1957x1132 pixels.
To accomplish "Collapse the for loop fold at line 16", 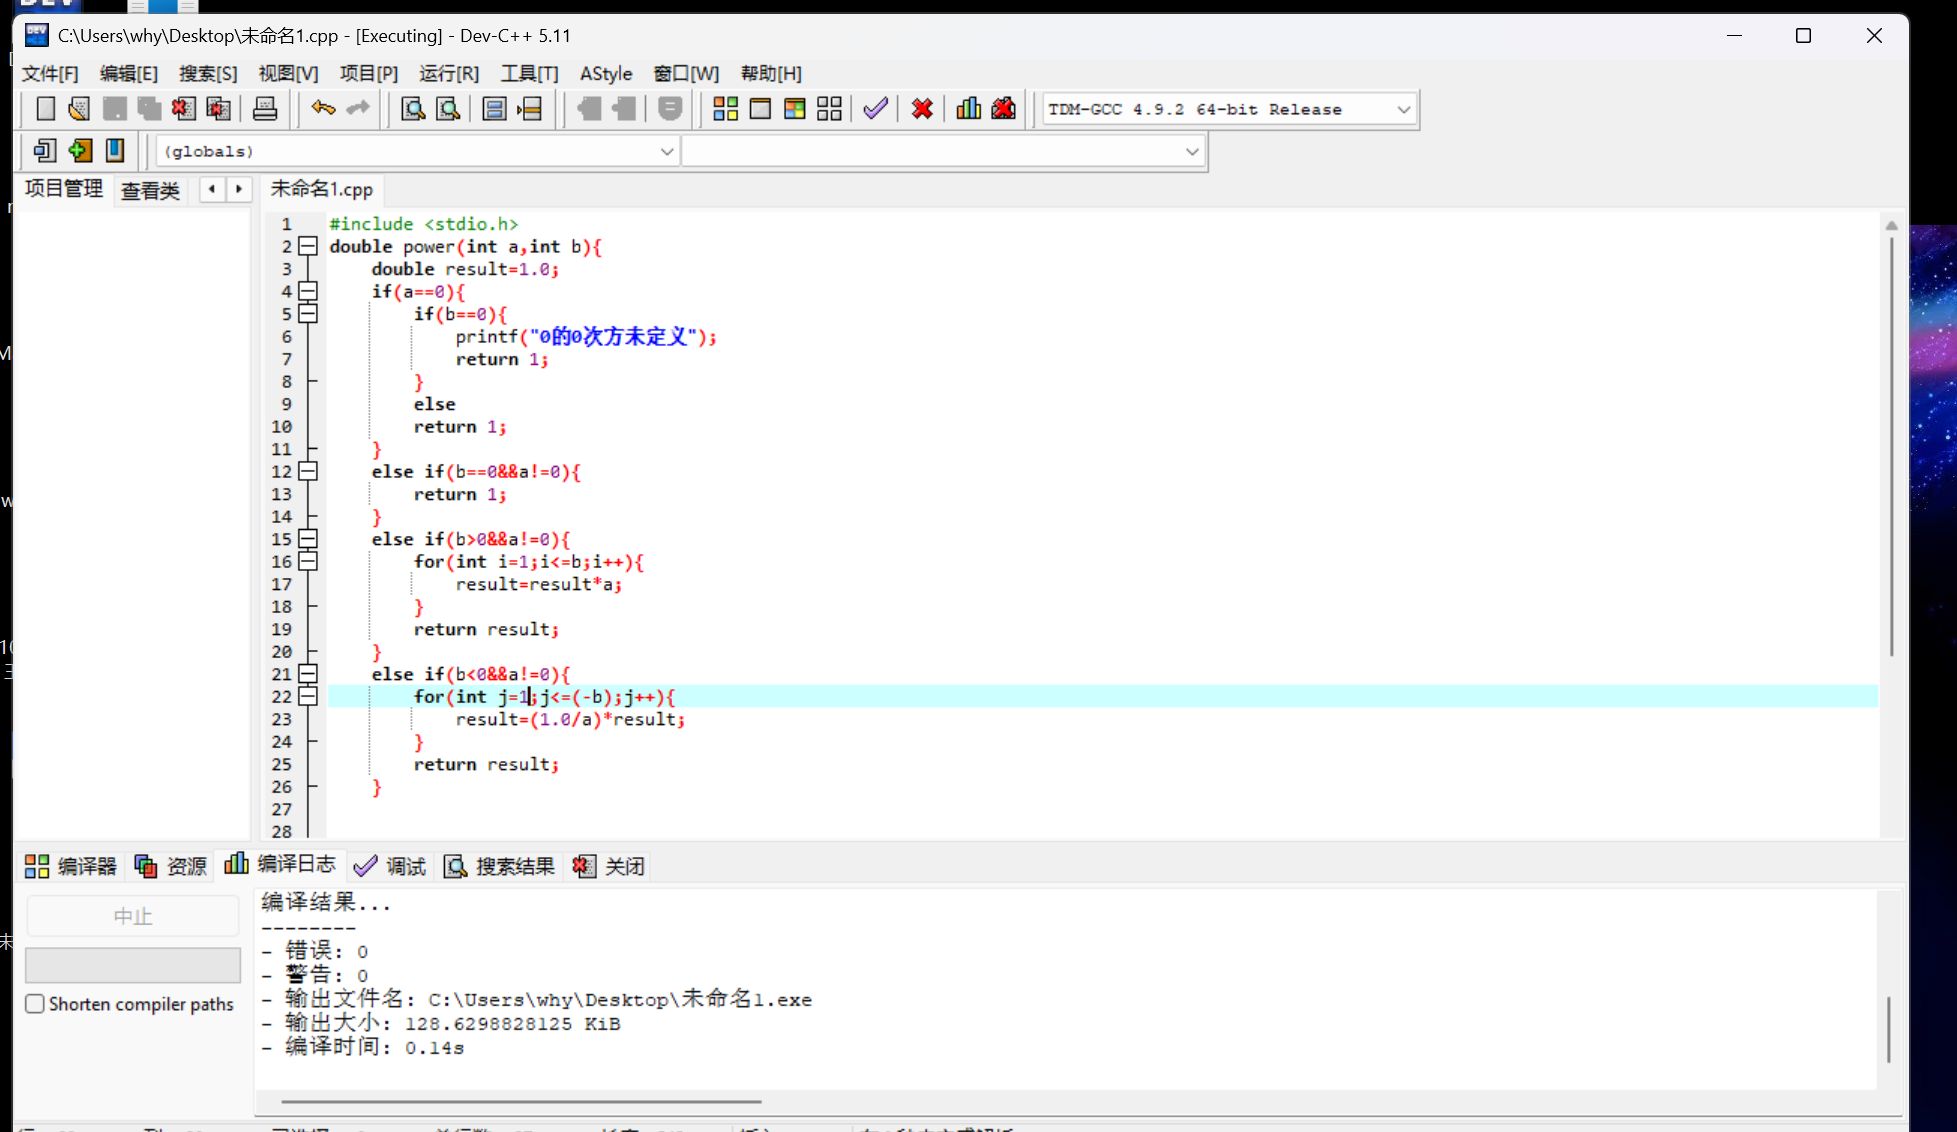I will pyautogui.click(x=308, y=561).
